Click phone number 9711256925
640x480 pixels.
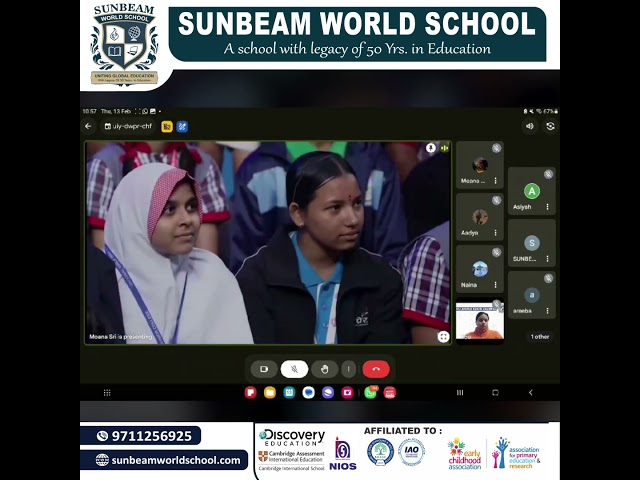coord(151,436)
